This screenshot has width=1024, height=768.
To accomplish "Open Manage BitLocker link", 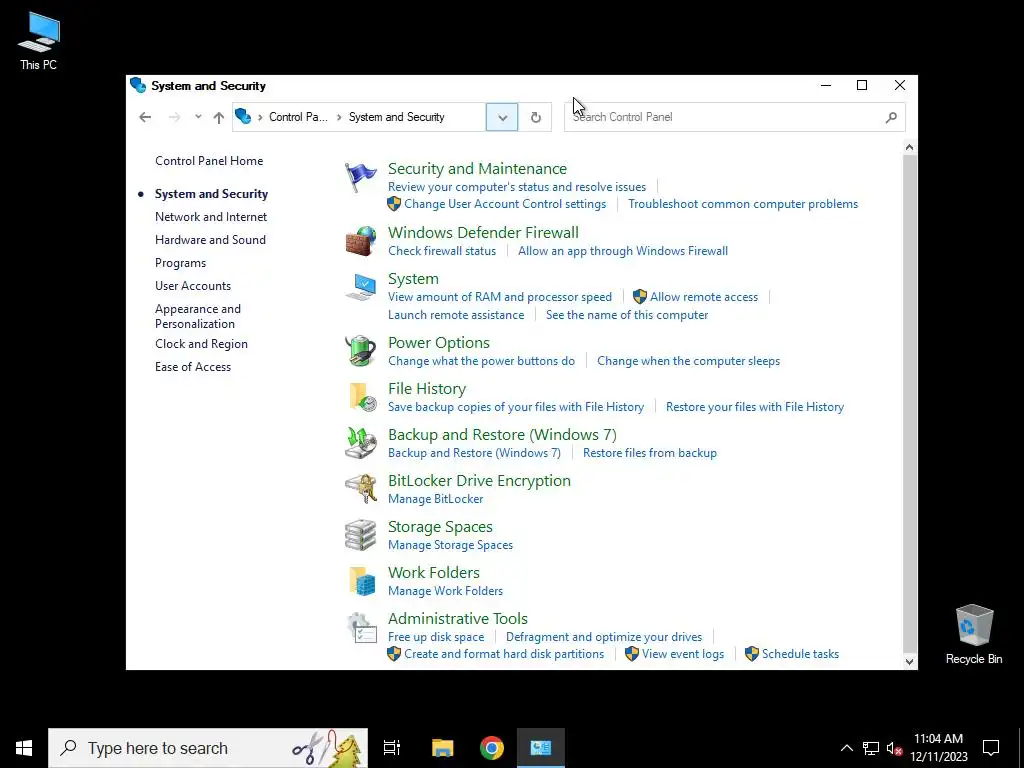I will 436,499.
